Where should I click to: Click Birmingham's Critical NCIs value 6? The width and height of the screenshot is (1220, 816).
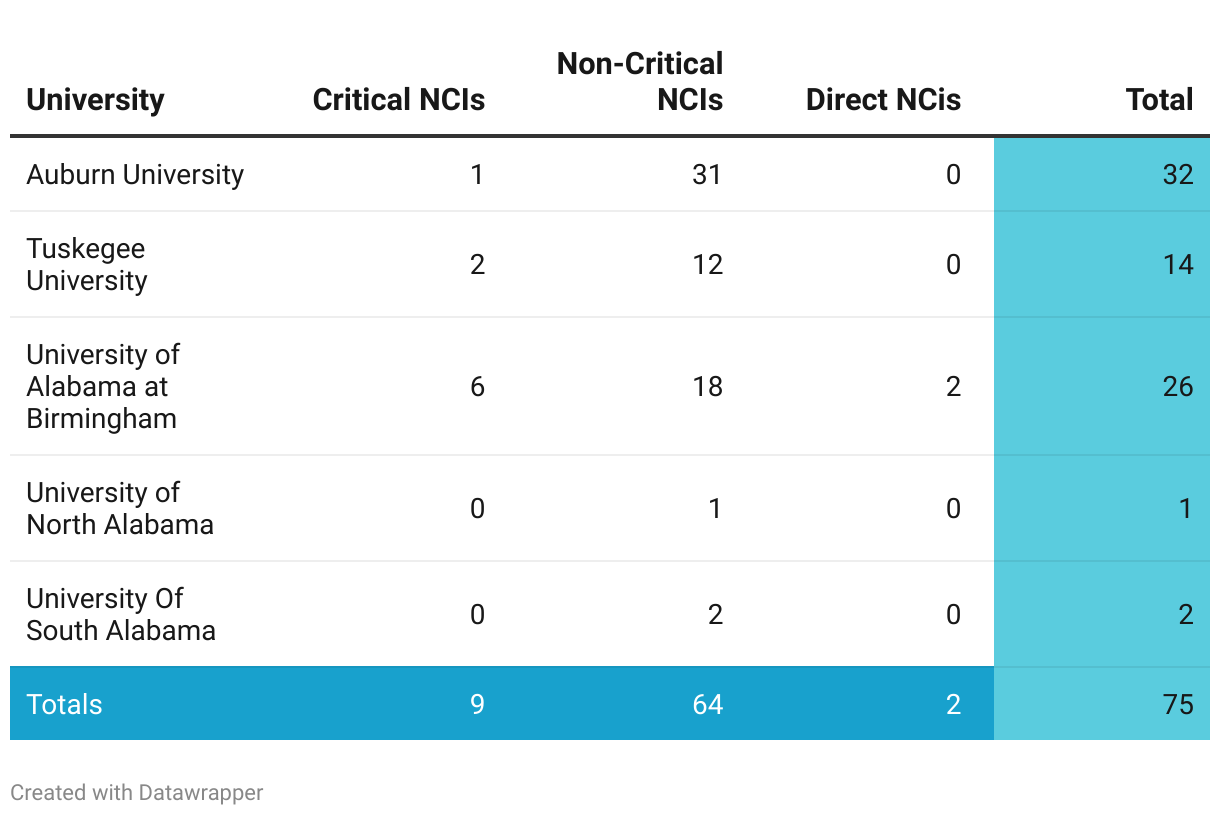477,386
